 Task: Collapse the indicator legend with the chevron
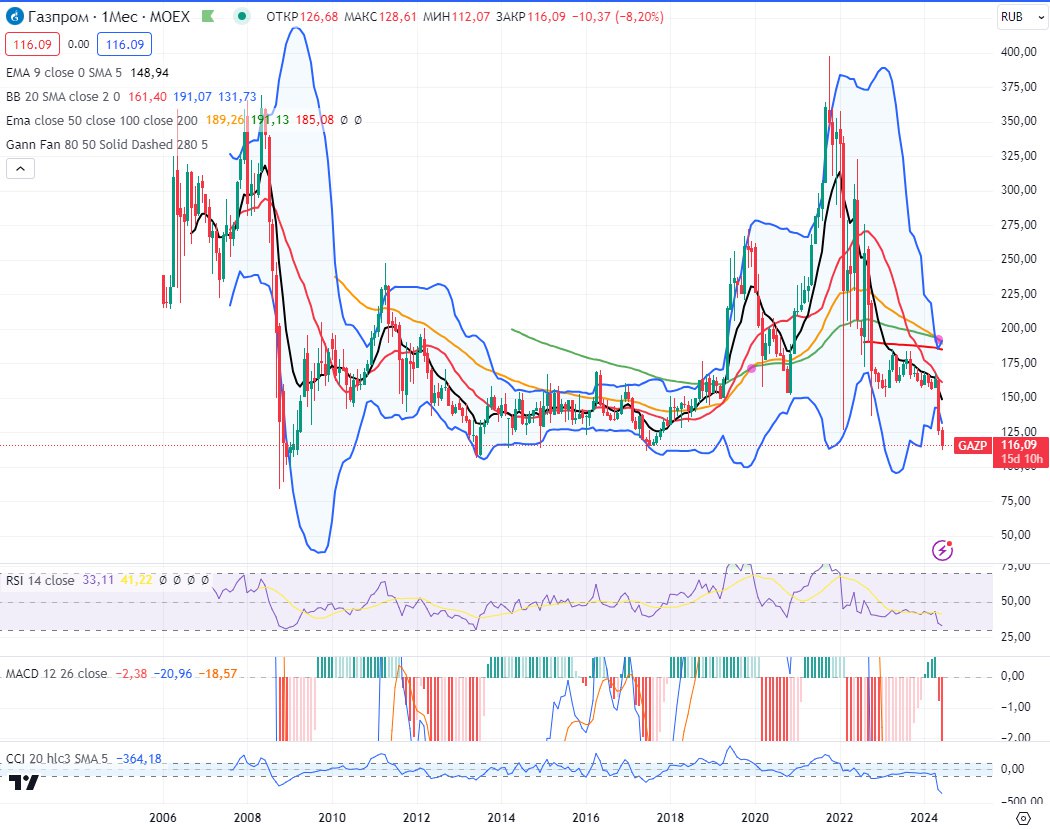(x=20, y=169)
